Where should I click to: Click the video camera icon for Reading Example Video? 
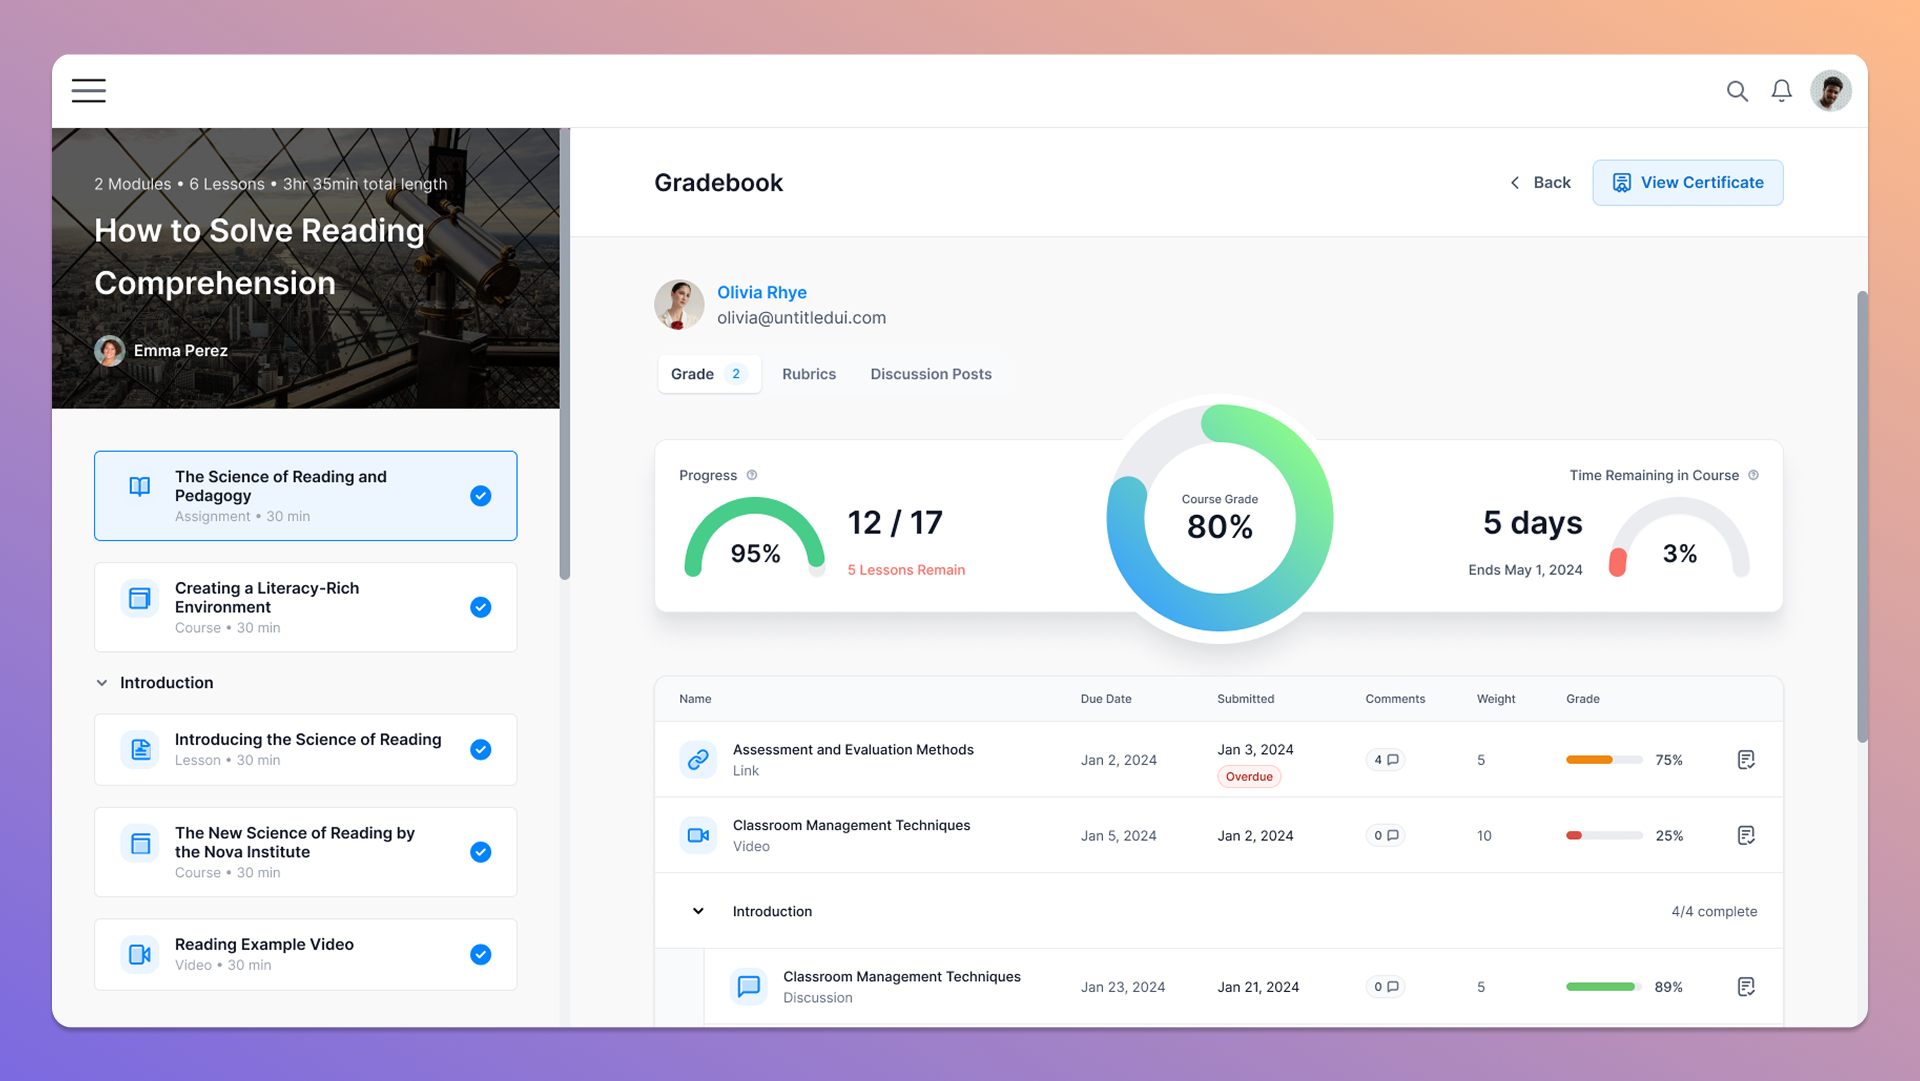tap(140, 954)
